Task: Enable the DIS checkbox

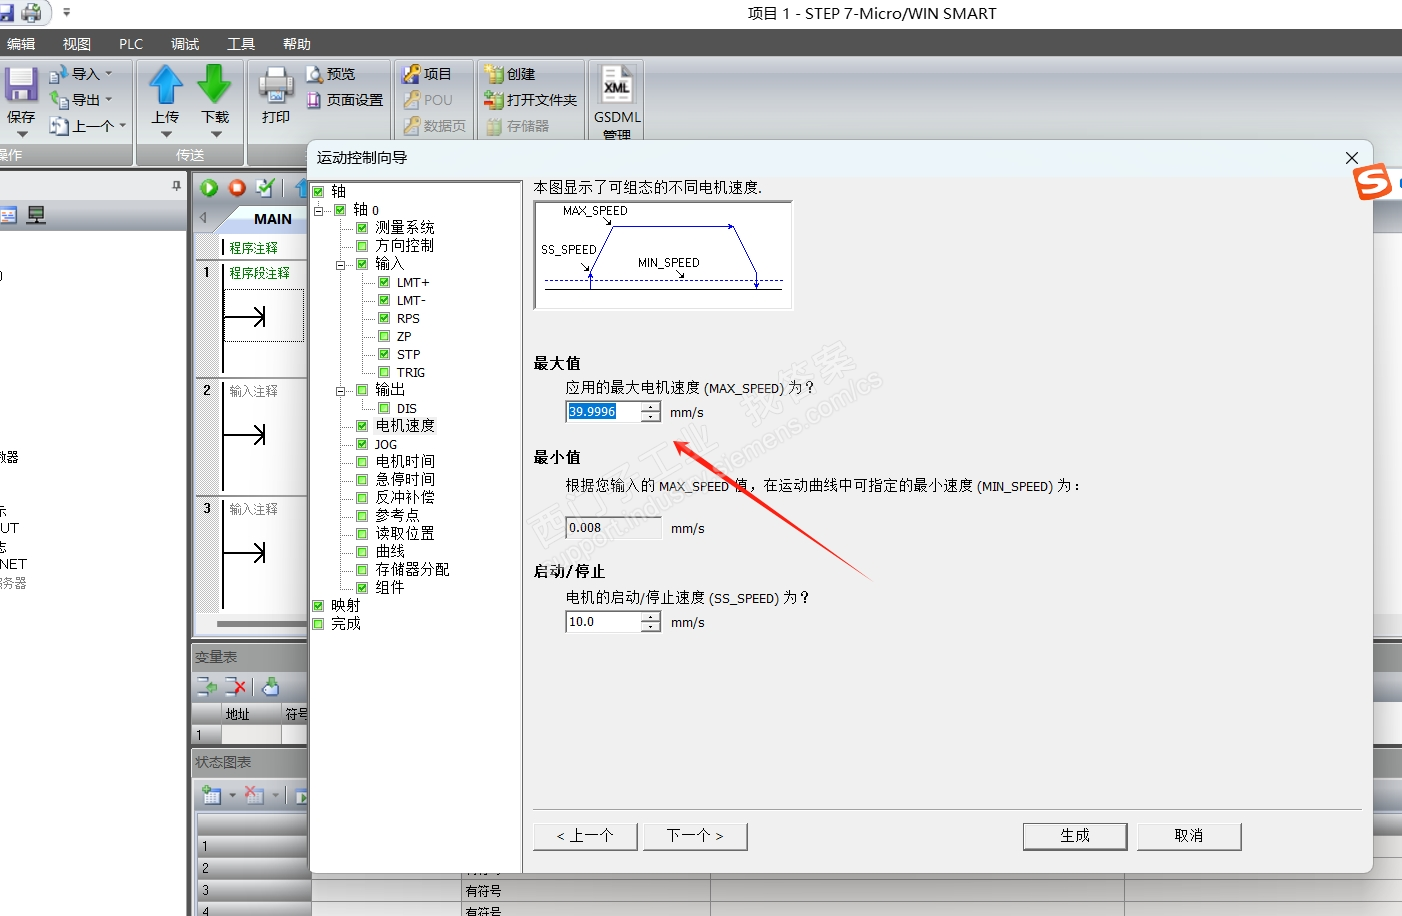Action: coord(384,408)
